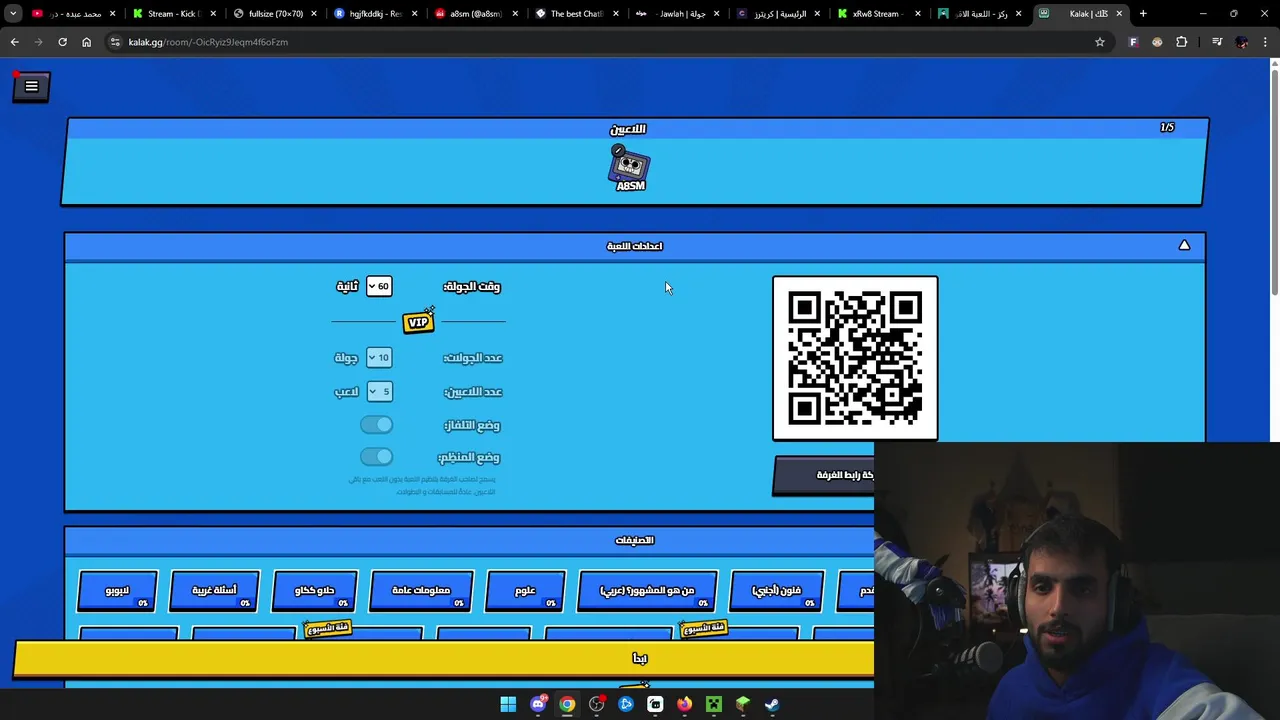Open the black-and-white app icon in taskbar
Viewport: 1280px width, 720px height.
(655, 704)
